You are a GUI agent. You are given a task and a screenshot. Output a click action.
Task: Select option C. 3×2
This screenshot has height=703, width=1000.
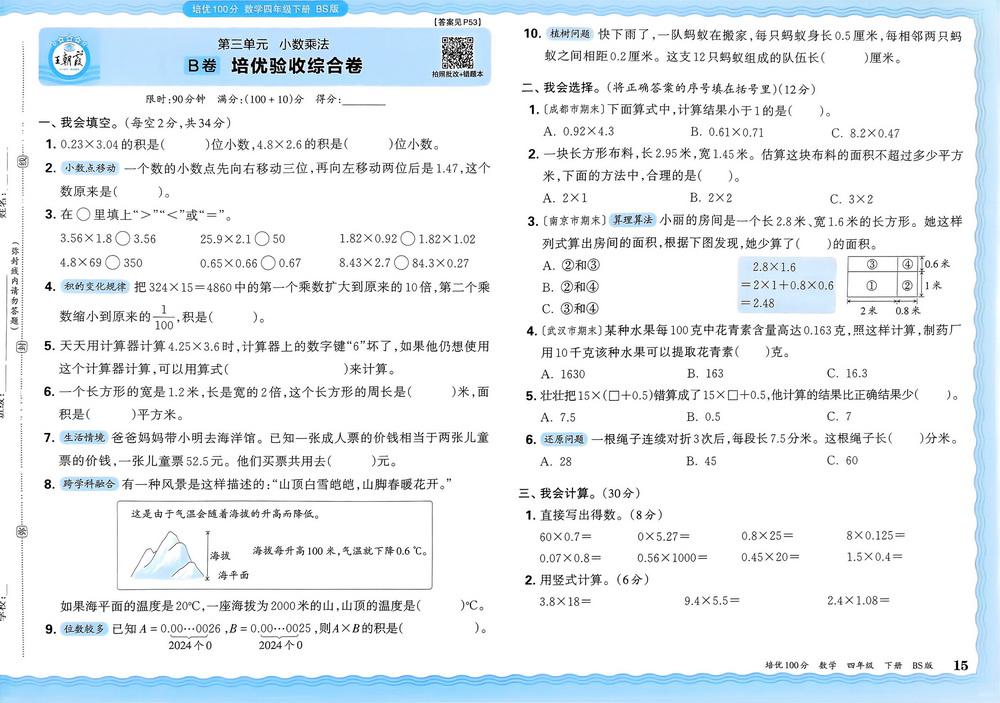coord(851,199)
